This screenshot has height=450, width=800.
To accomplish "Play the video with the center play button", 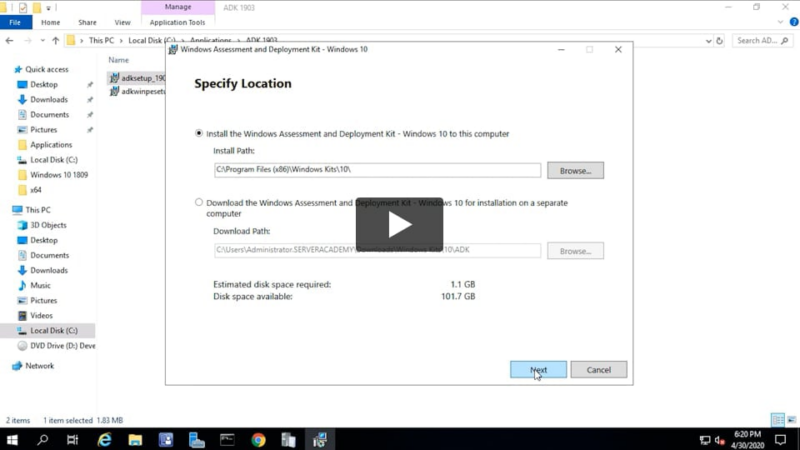I will pyautogui.click(x=399, y=224).
